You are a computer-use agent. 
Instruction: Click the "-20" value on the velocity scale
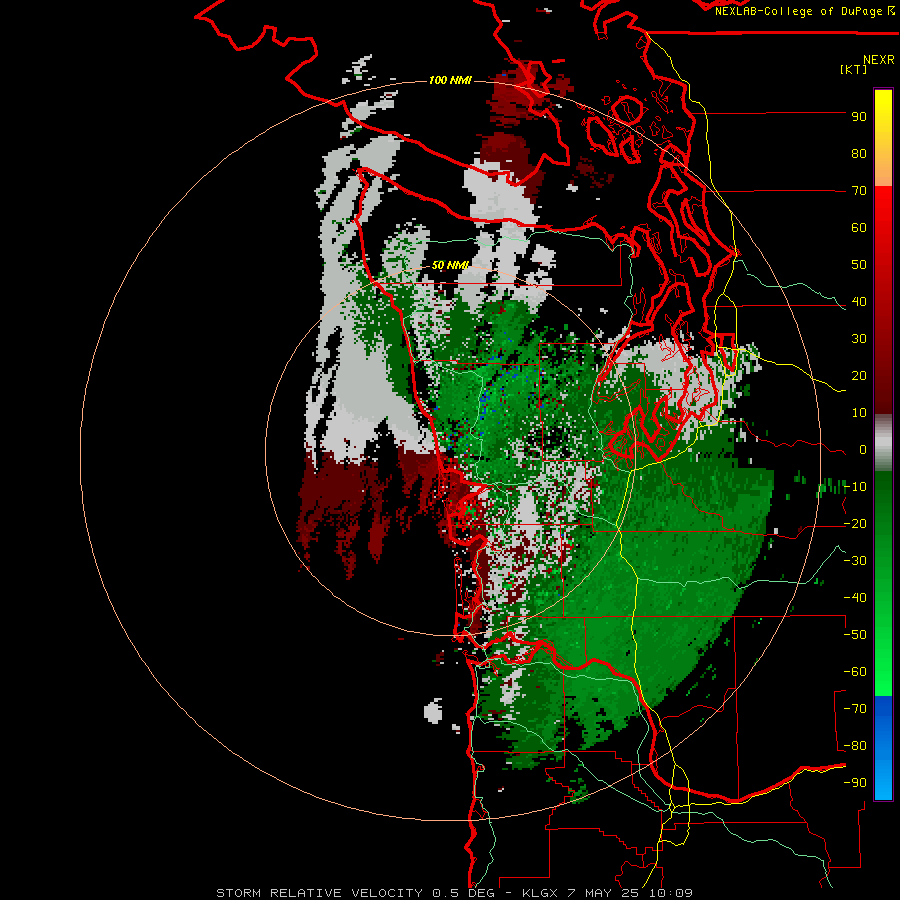click(x=855, y=524)
